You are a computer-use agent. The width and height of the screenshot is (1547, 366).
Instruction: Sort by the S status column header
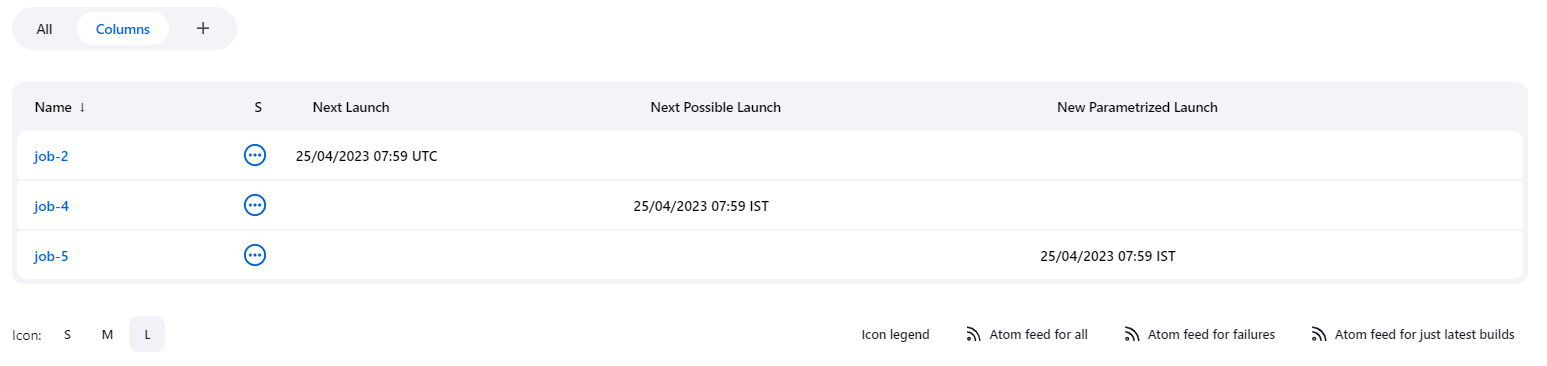tap(258, 107)
